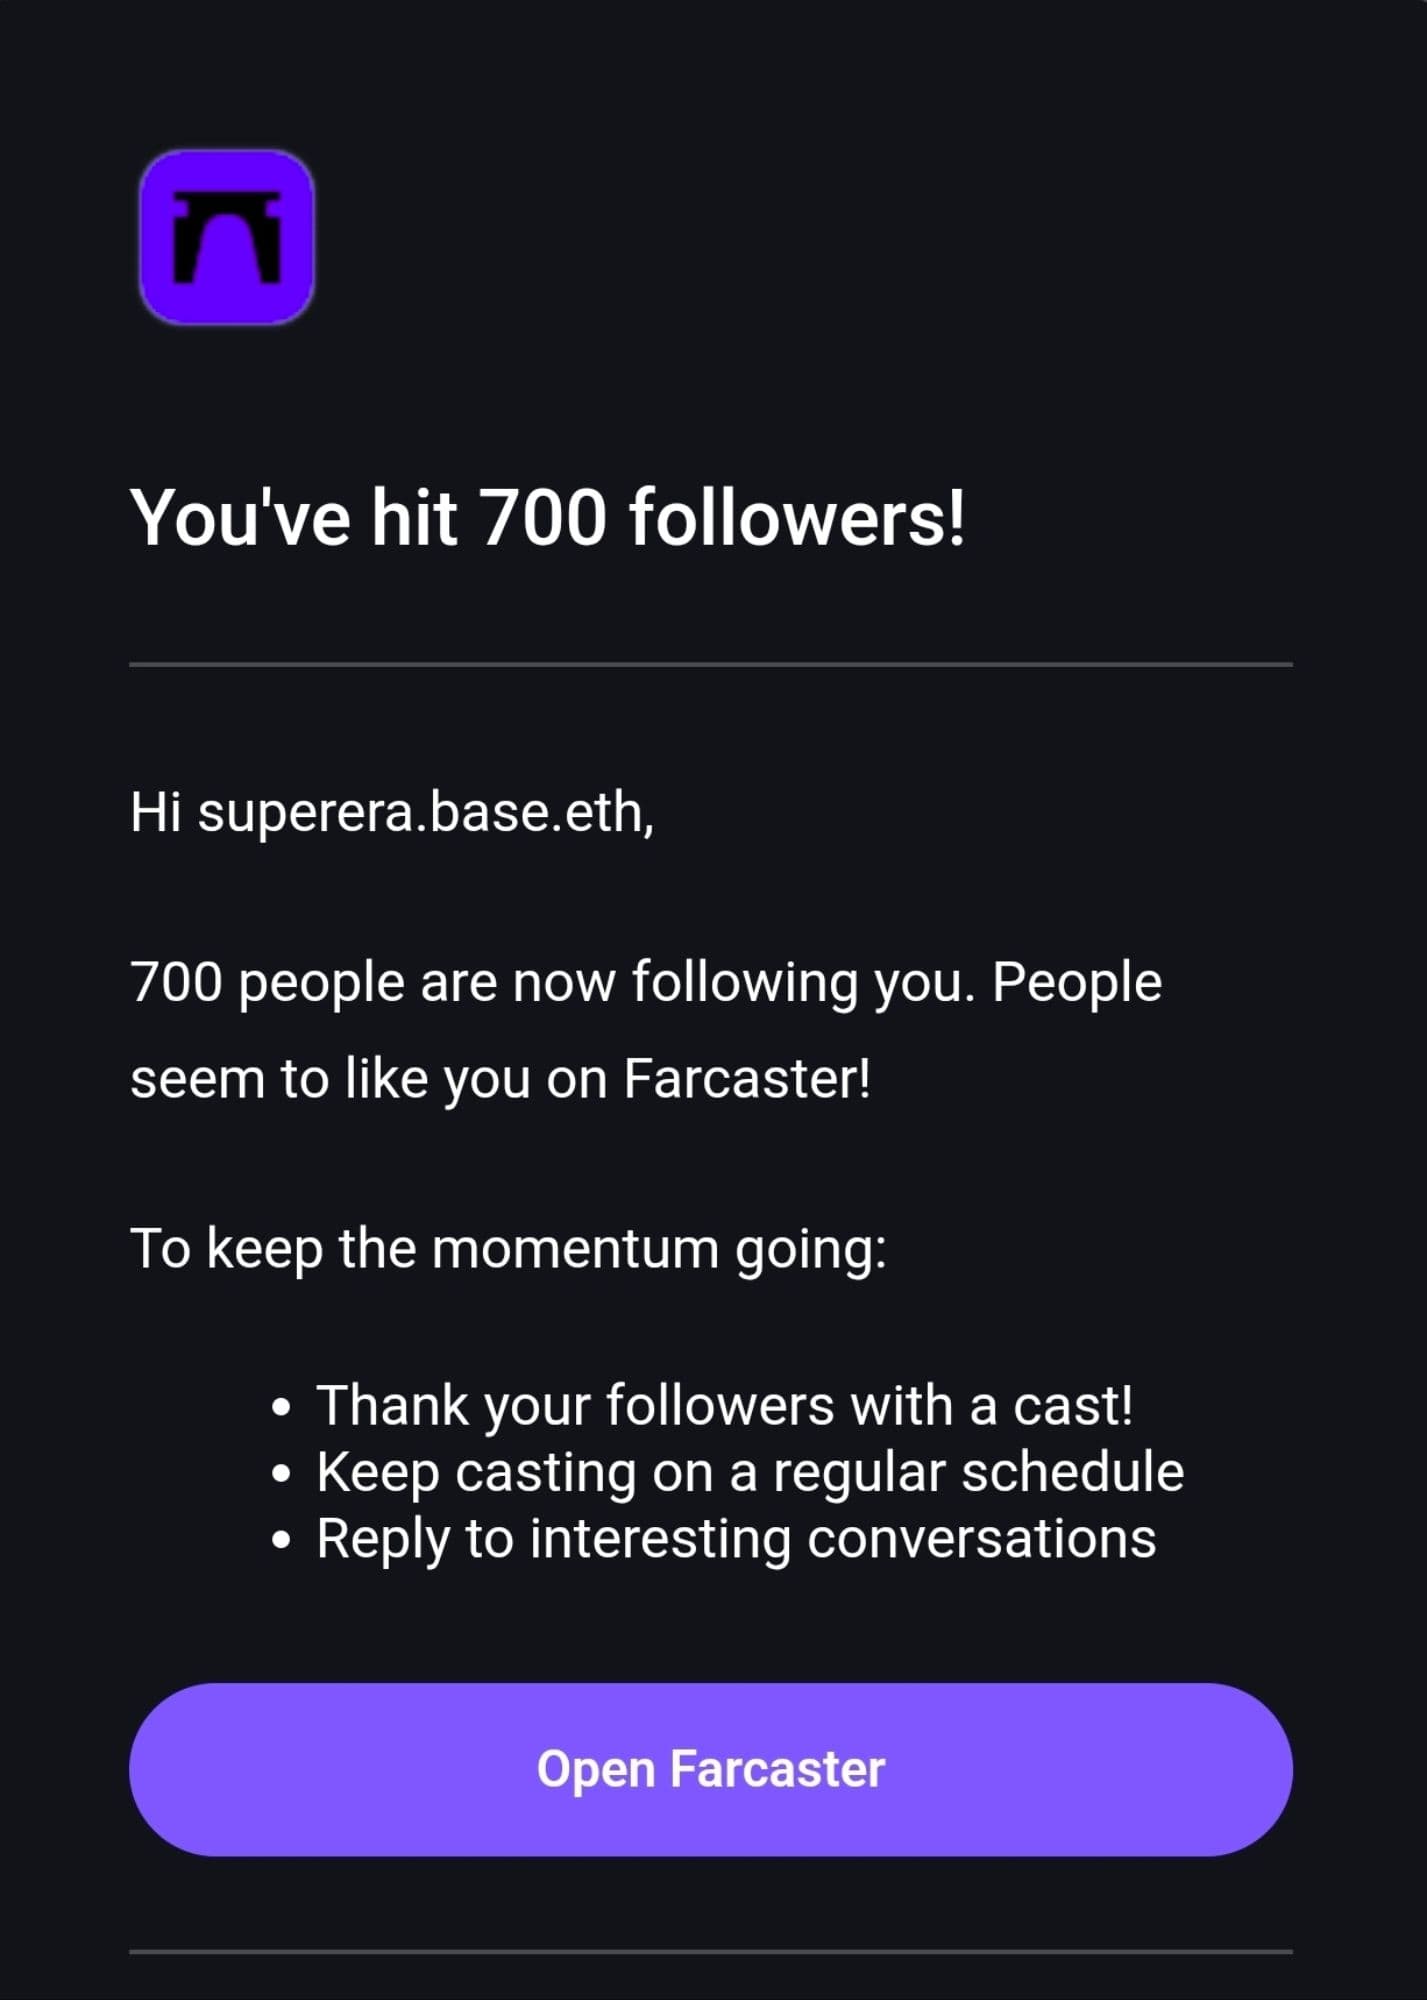
Task: Click the purple Farcaster arch logo
Action: tap(226, 237)
